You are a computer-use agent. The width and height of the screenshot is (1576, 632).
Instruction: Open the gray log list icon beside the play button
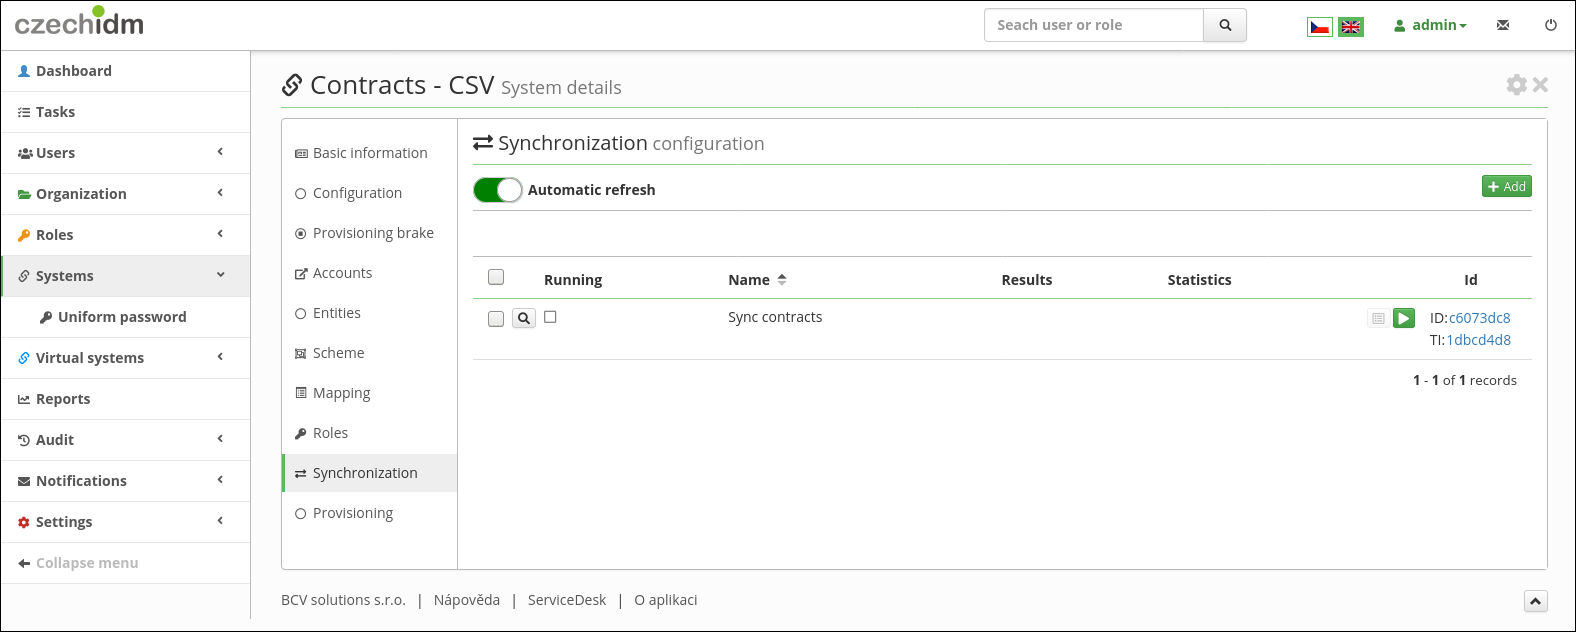pos(1378,318)
